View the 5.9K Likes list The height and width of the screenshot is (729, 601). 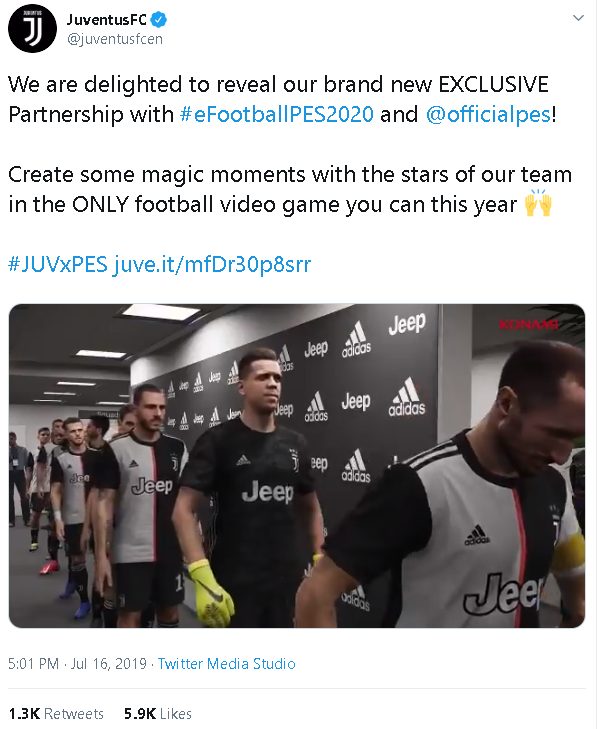click(x=158, y=714)
